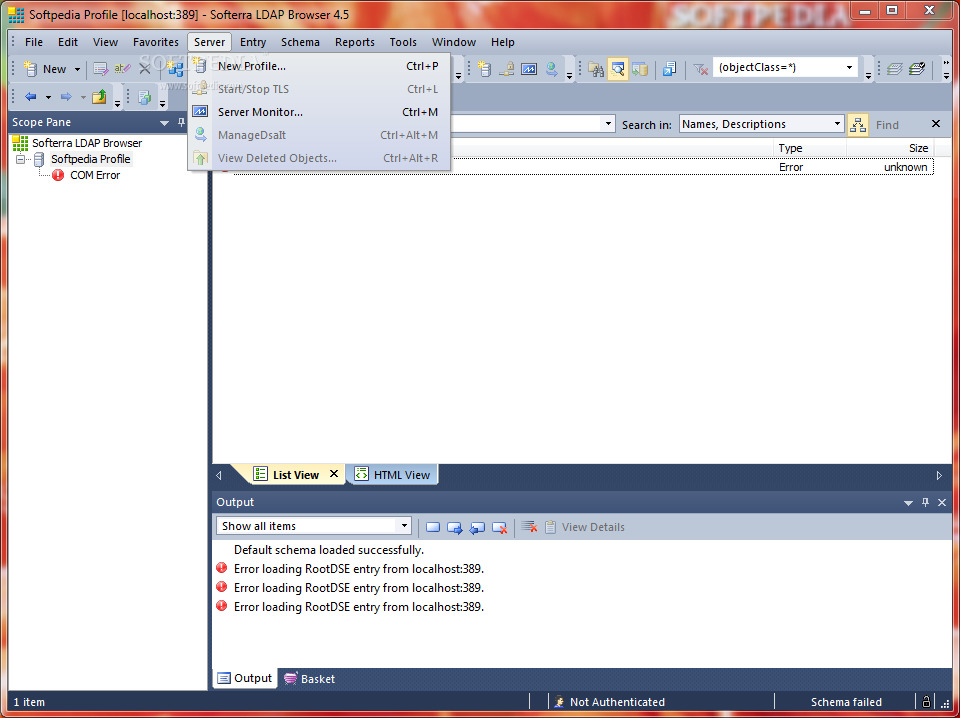Close the List View tab
This screenshot has height=718, width=960.
334,474
